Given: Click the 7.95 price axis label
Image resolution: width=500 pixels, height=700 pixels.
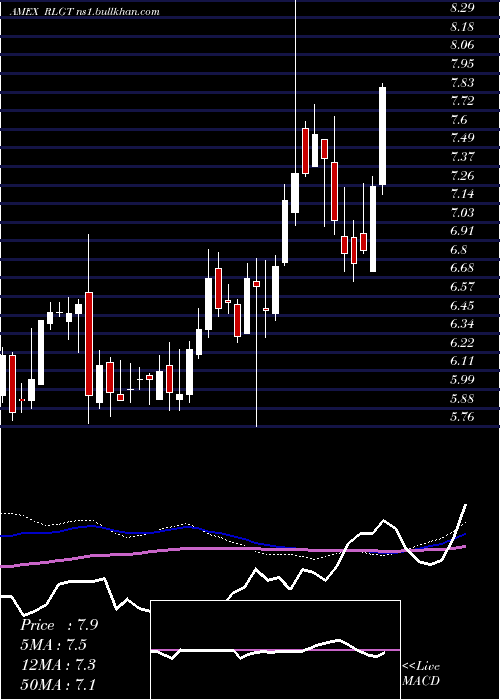Looking at the screenshot, I should (x=462, y=64).
